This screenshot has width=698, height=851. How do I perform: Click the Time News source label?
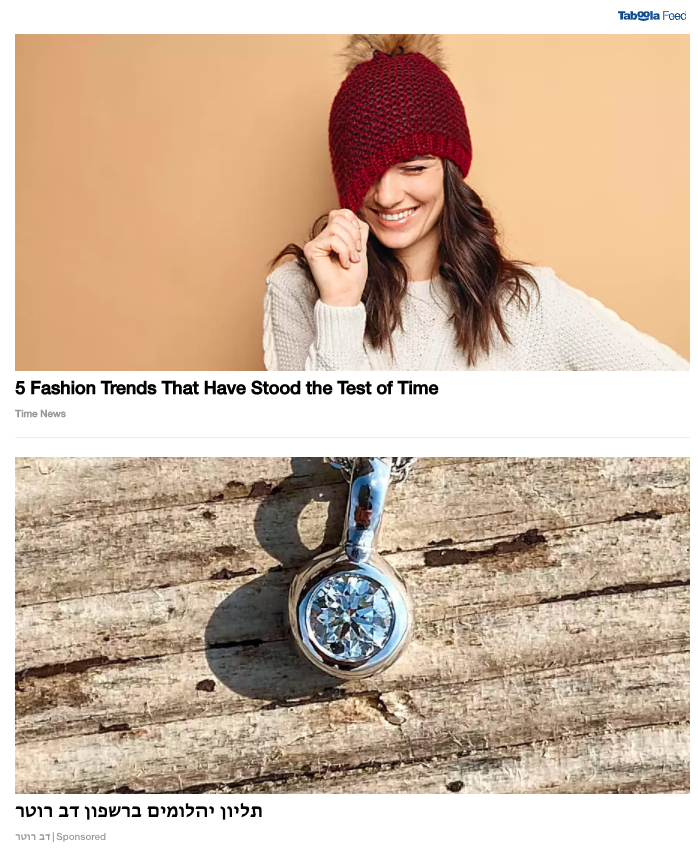(x=40, y=414)
